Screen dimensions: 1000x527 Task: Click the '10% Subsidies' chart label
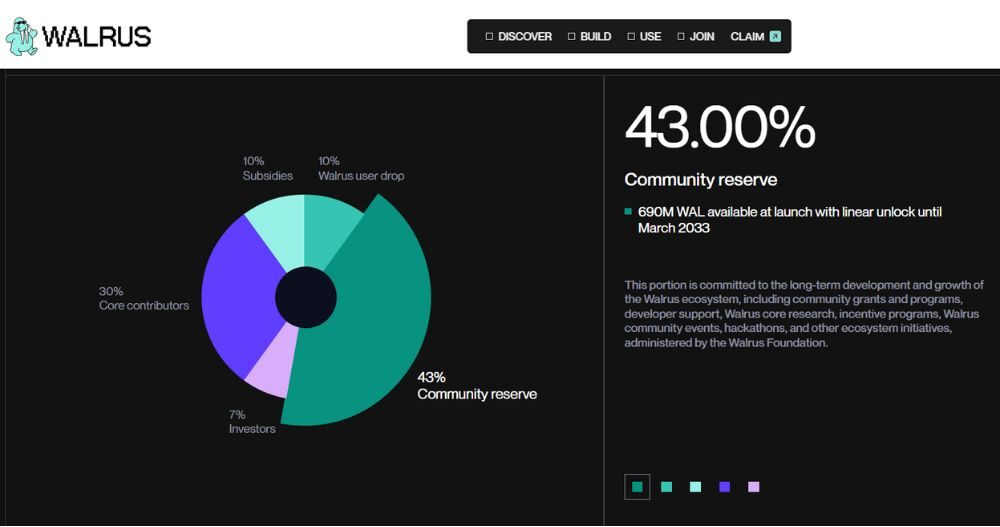pyautogui.click(x=268, y=168)
